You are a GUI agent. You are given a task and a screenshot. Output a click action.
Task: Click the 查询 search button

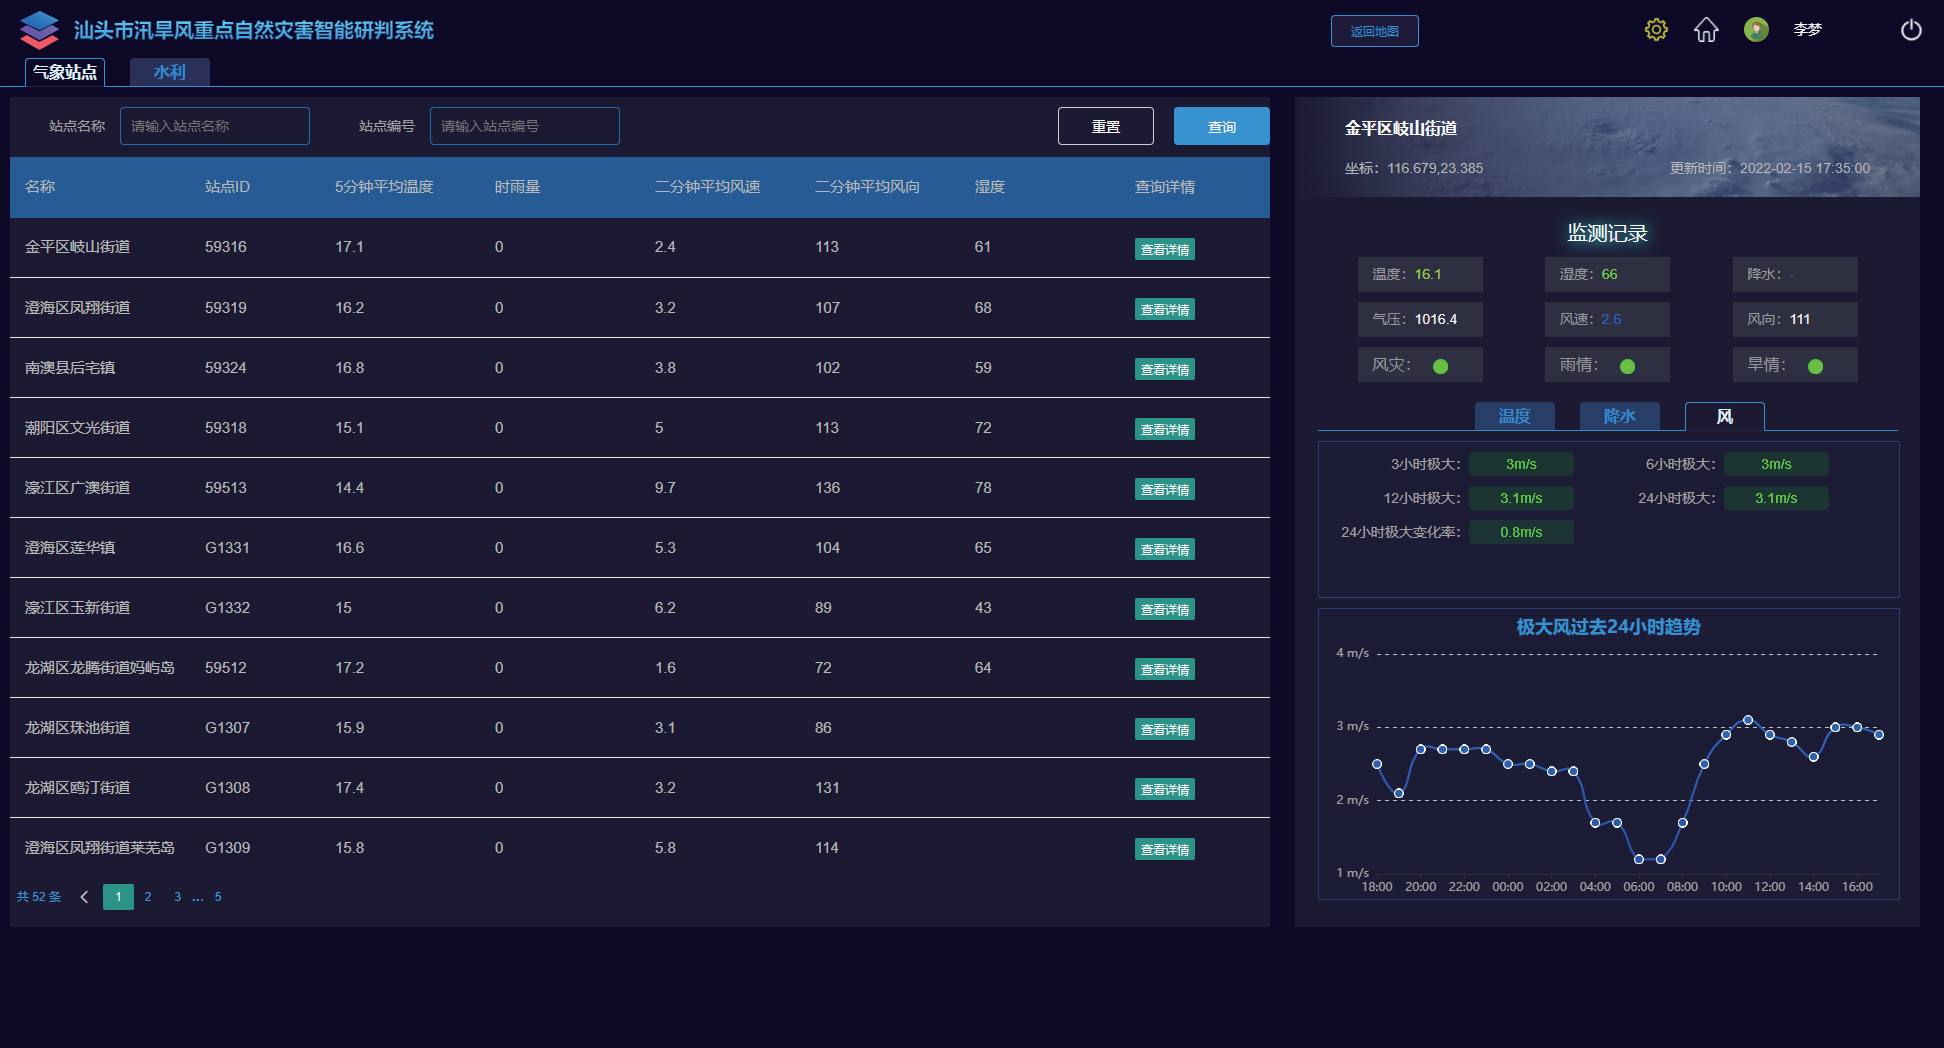(x=1221, y=127)
